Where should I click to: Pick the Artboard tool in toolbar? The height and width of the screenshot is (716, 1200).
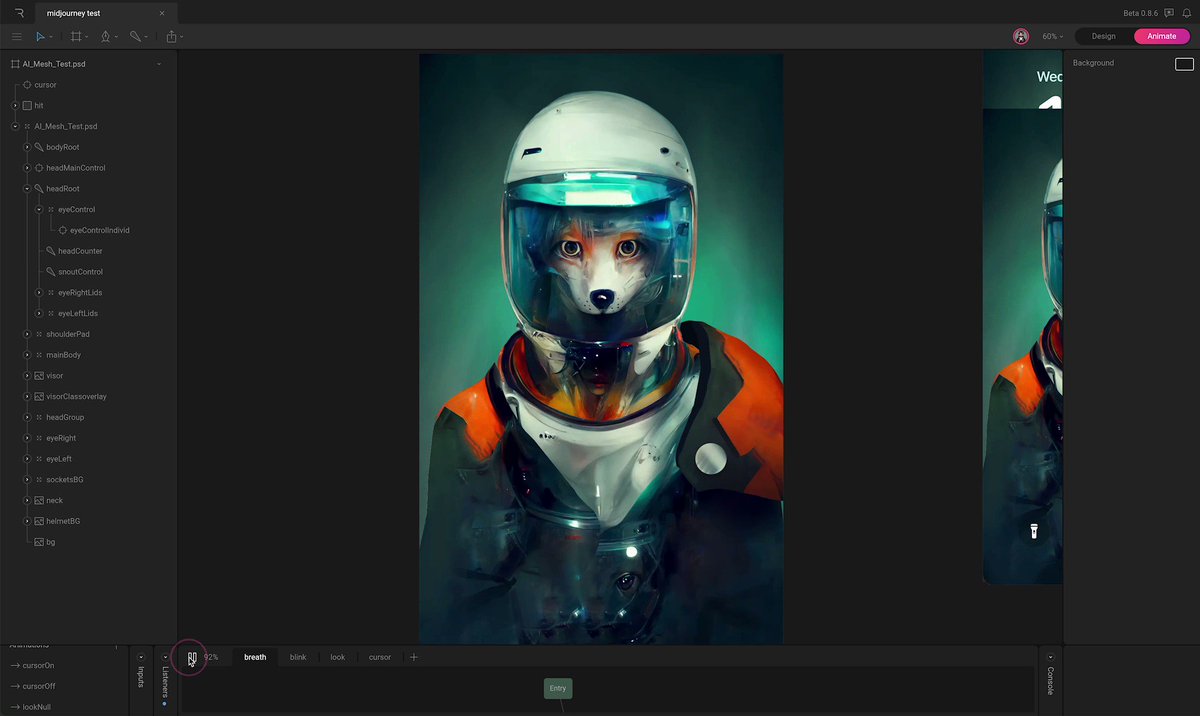click(76, 36)
